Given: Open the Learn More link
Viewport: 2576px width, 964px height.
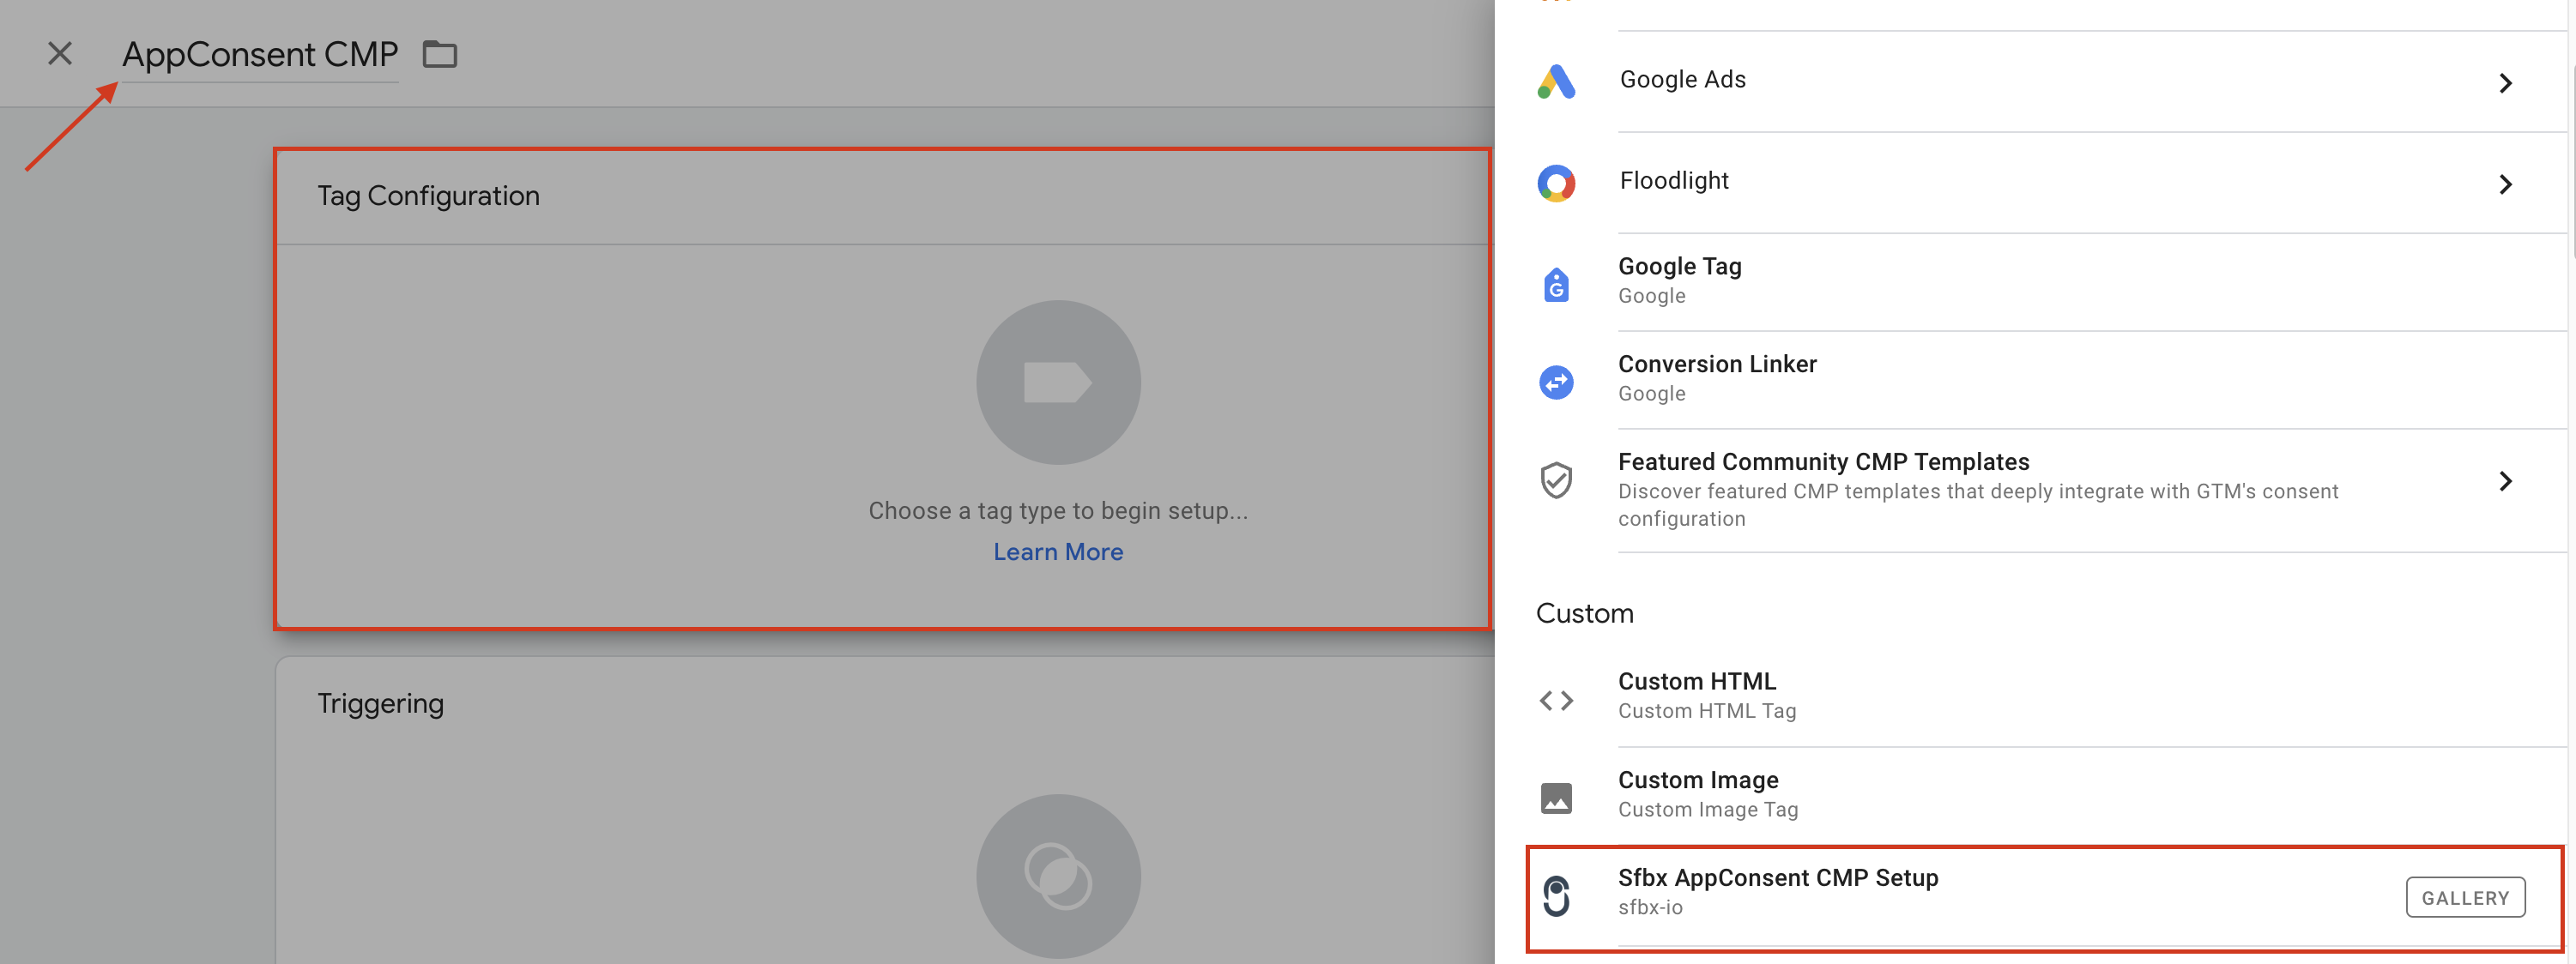Looking at the screenshot, I should (1058, 551).
